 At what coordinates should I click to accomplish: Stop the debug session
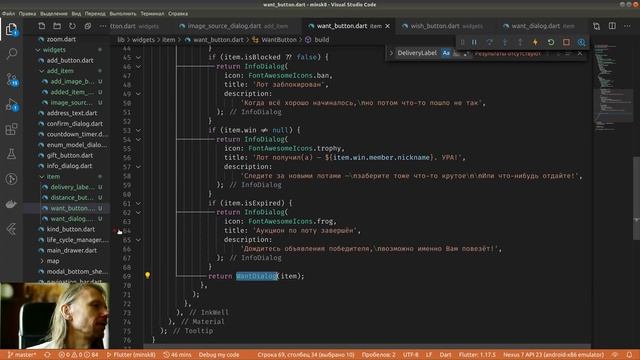pos(566,42)
